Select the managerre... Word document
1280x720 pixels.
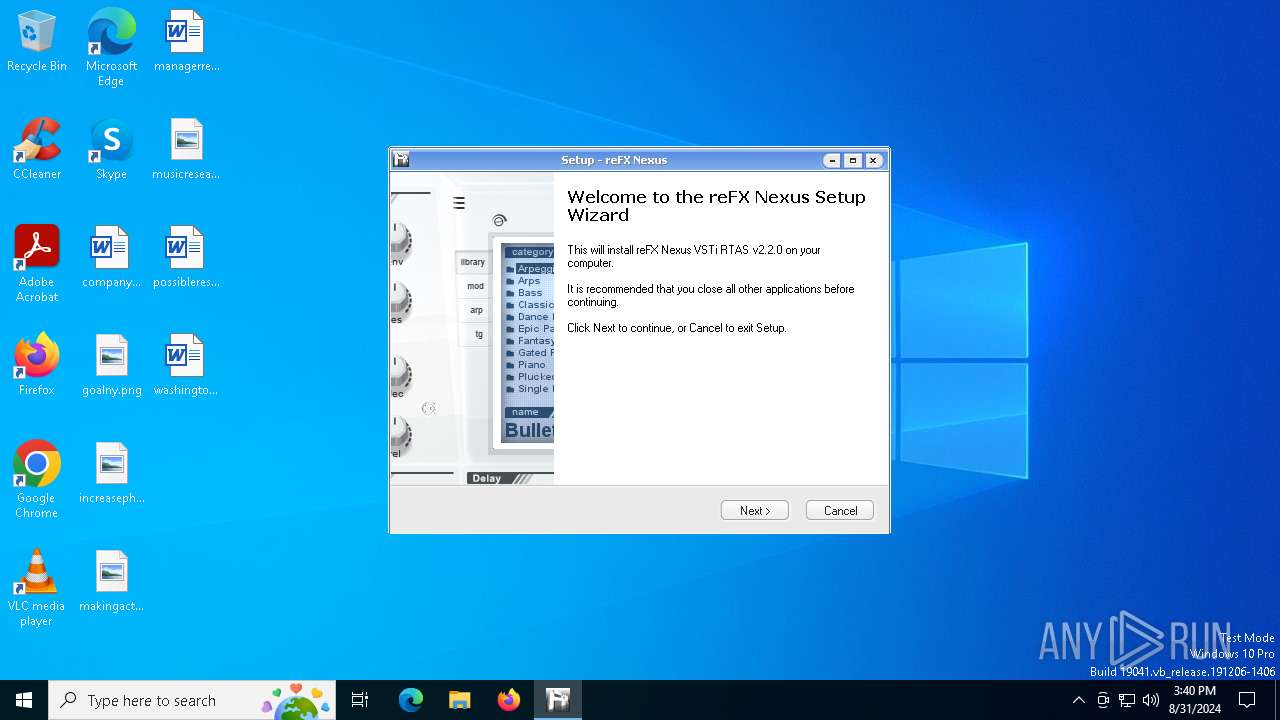(x=186, y=42)
